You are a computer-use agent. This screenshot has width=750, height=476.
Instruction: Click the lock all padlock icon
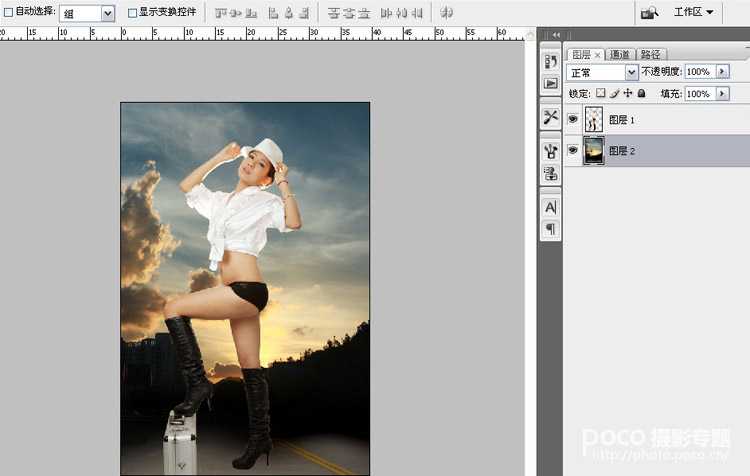[642, 93]
